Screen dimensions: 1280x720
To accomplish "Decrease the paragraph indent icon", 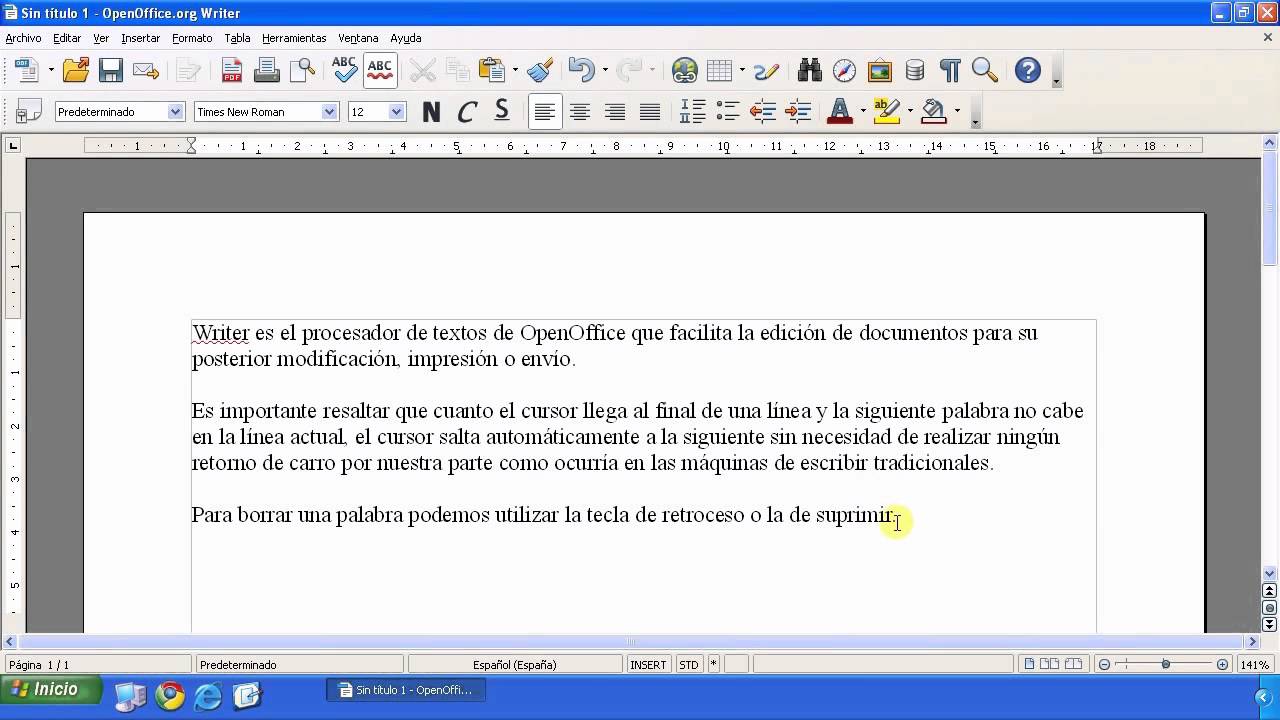I will pos(763,112).
